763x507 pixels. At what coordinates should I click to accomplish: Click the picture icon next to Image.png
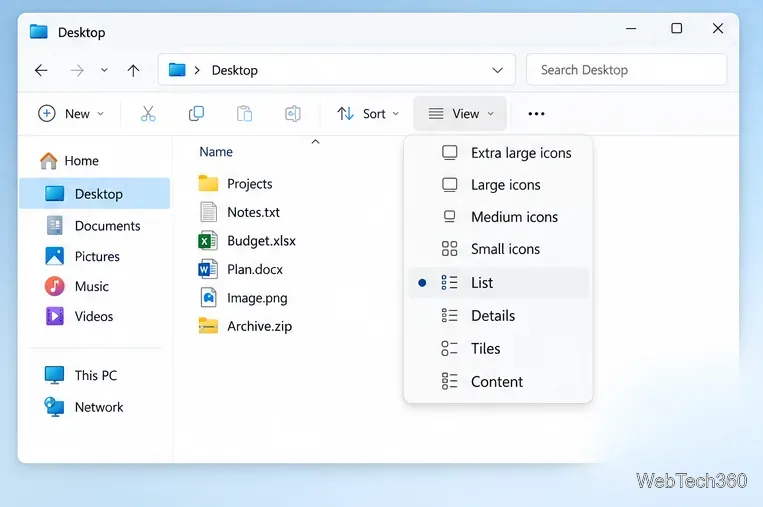pyautogui.click(x=208, y=297)
